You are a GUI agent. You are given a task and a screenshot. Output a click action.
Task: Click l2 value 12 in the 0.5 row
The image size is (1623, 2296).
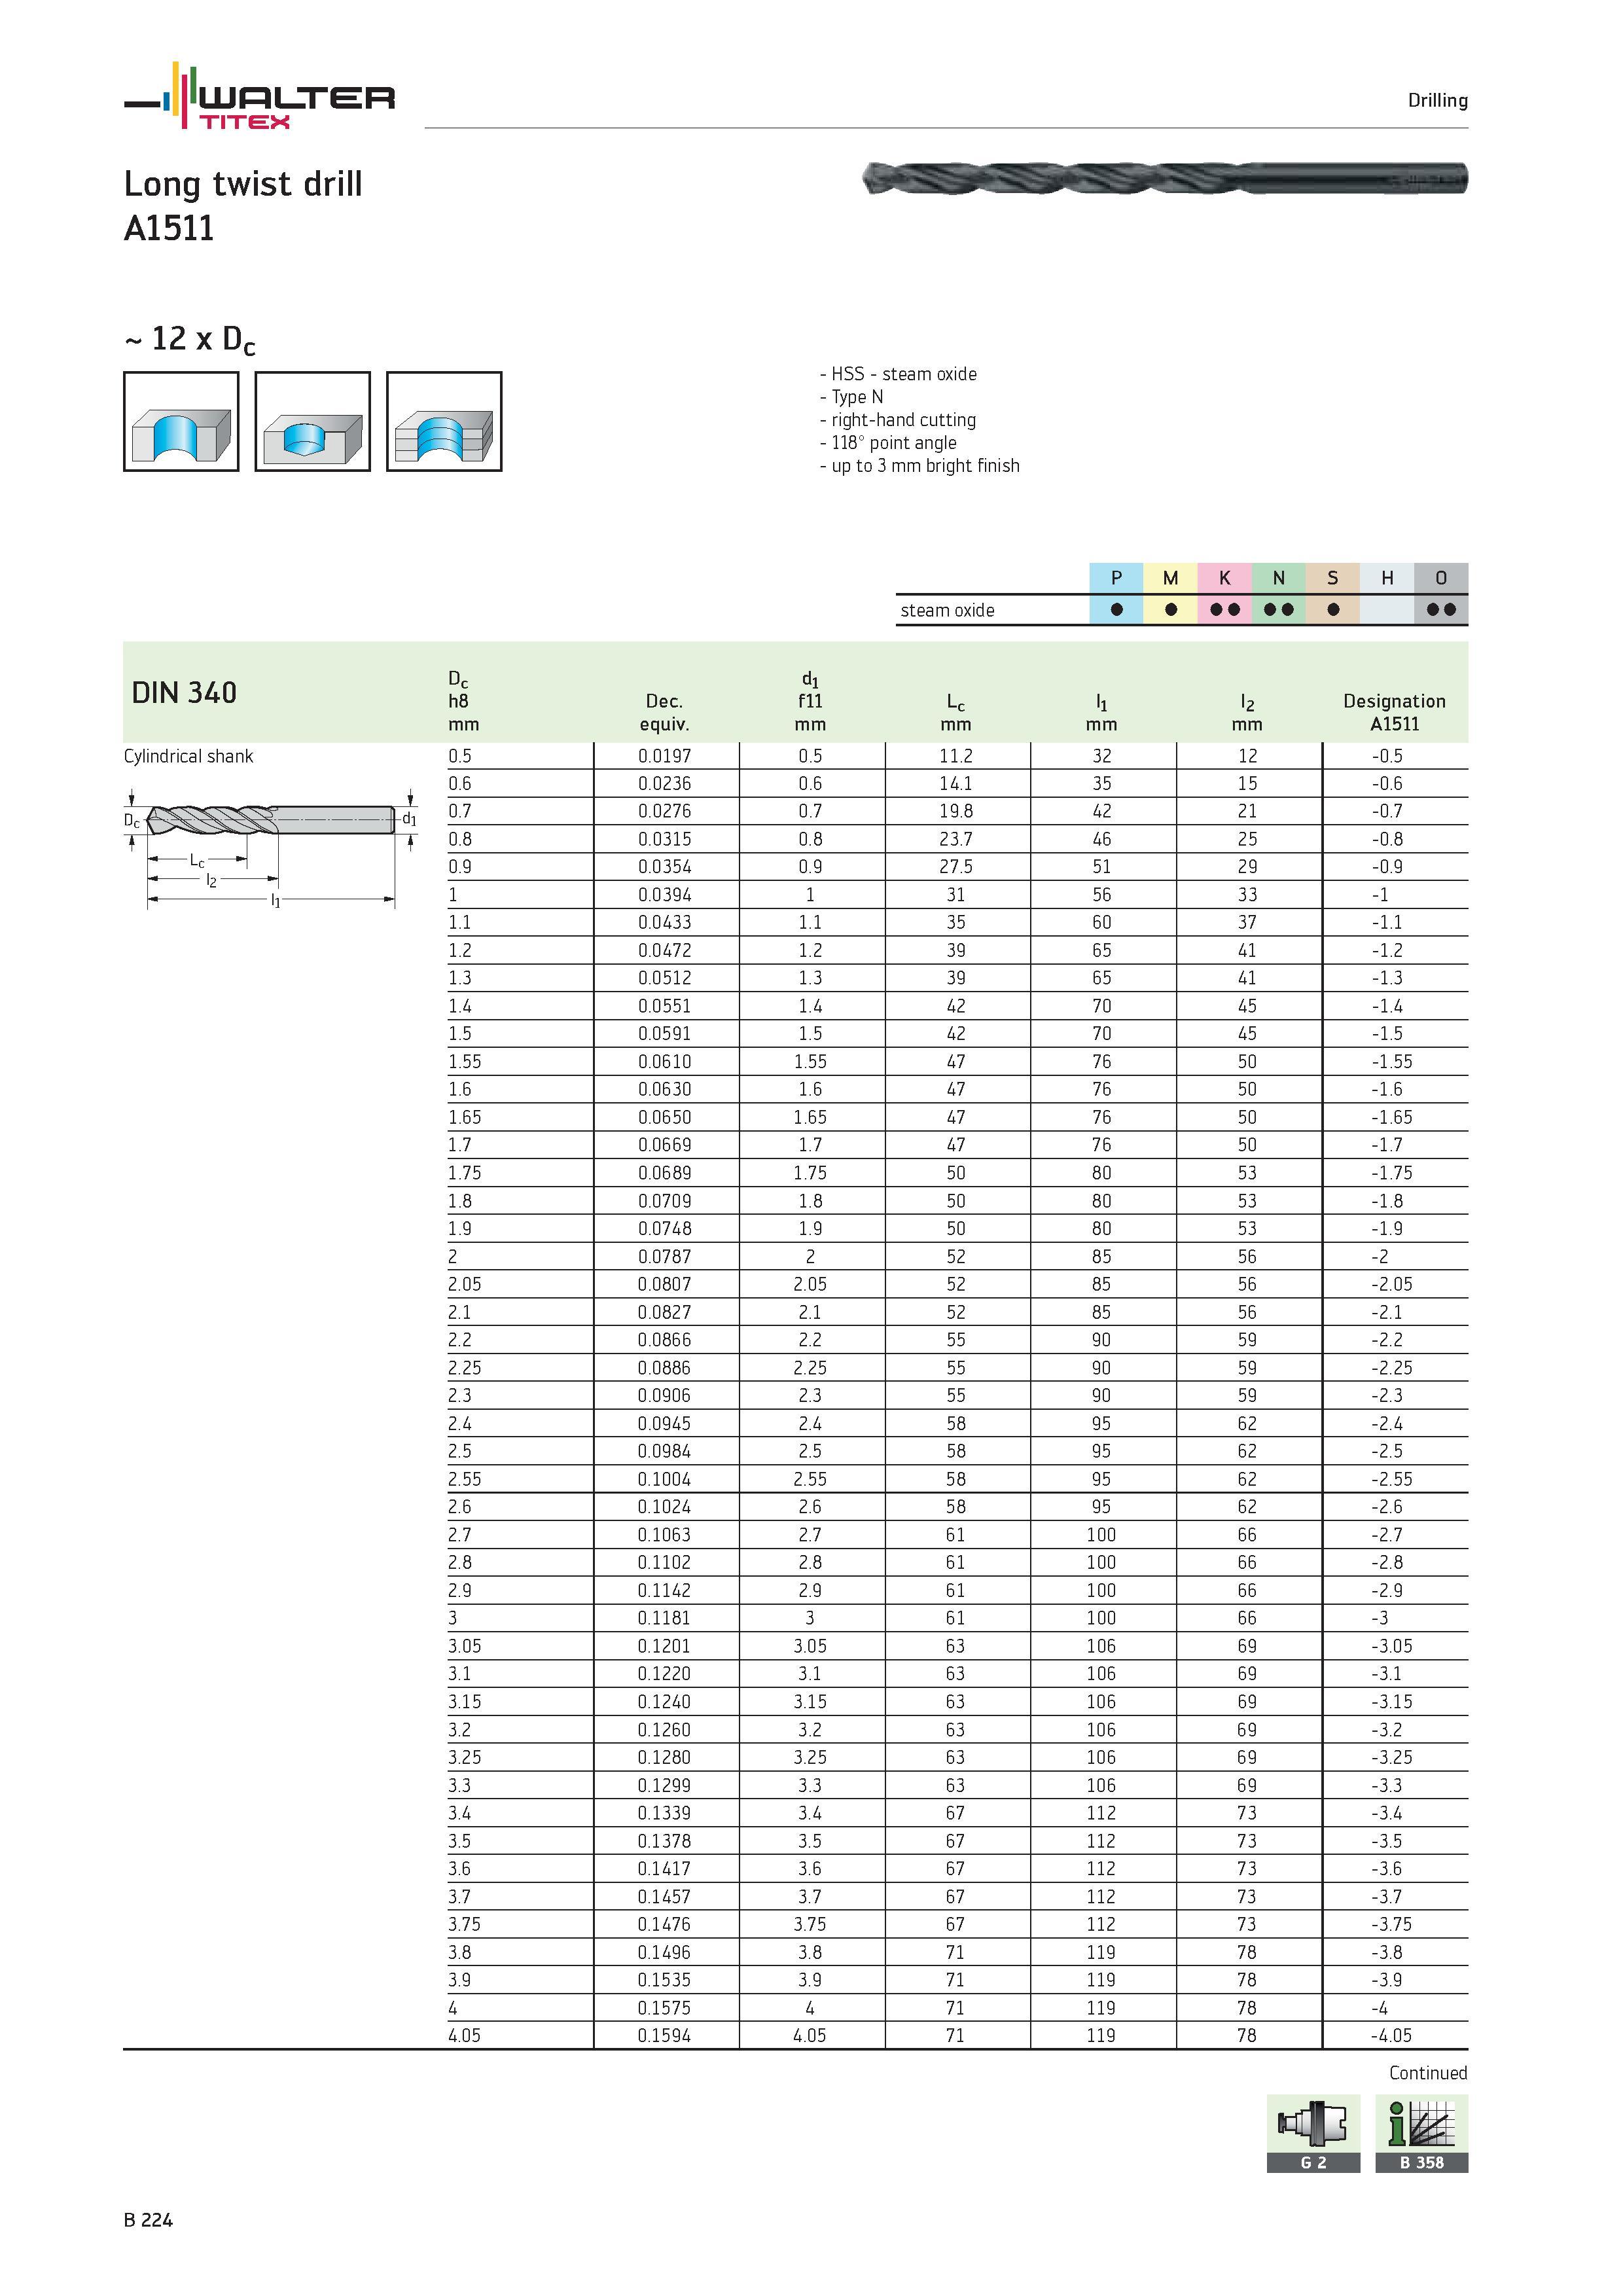tap(1247, 756)
